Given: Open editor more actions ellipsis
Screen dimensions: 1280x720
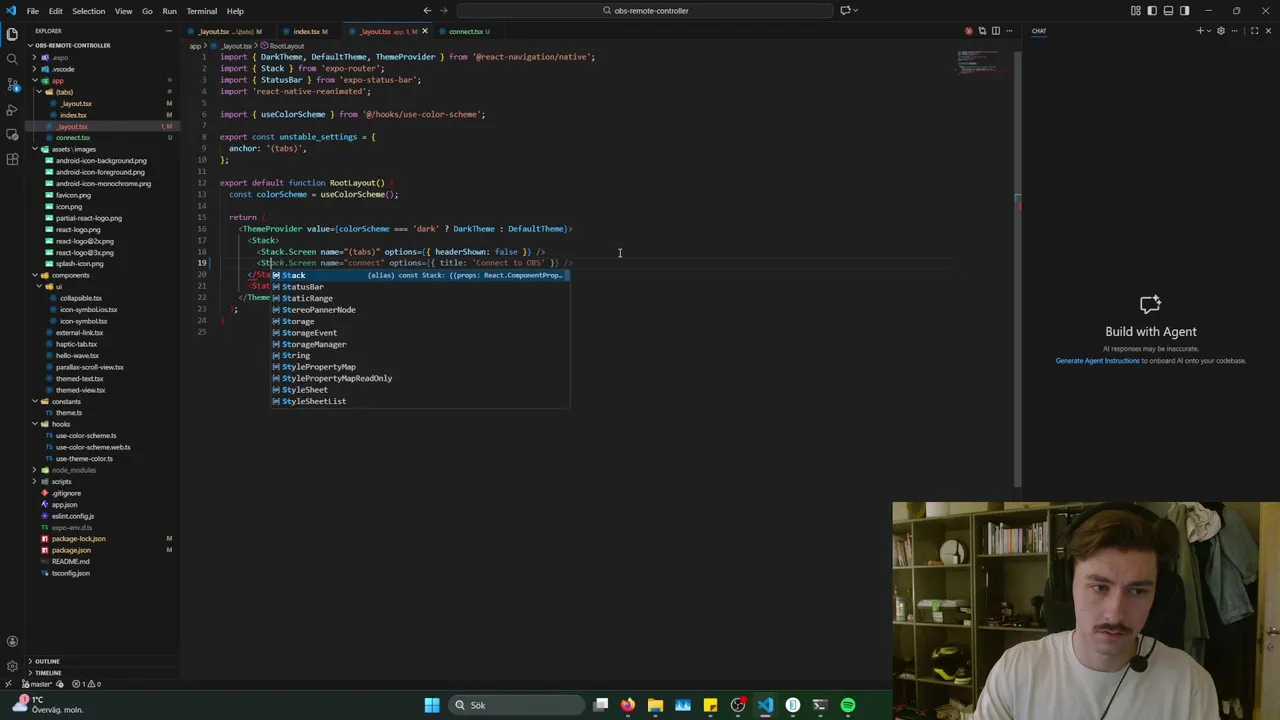Looking at the screenshot, I should click(1008, 31).
